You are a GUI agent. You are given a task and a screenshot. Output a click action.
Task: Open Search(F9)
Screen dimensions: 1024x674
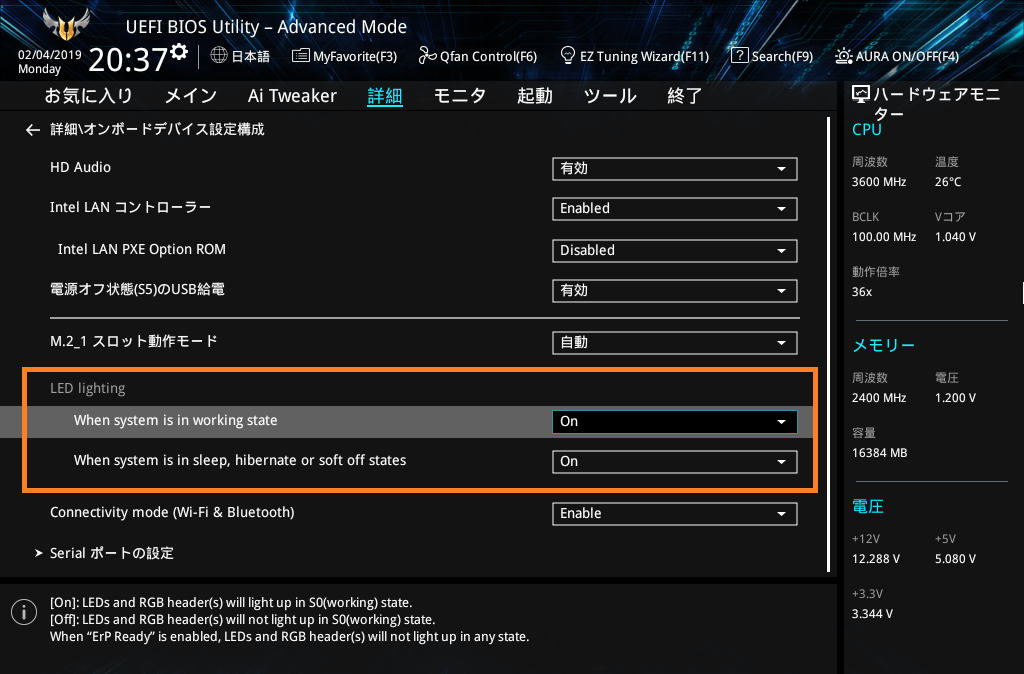click(771, 56)
